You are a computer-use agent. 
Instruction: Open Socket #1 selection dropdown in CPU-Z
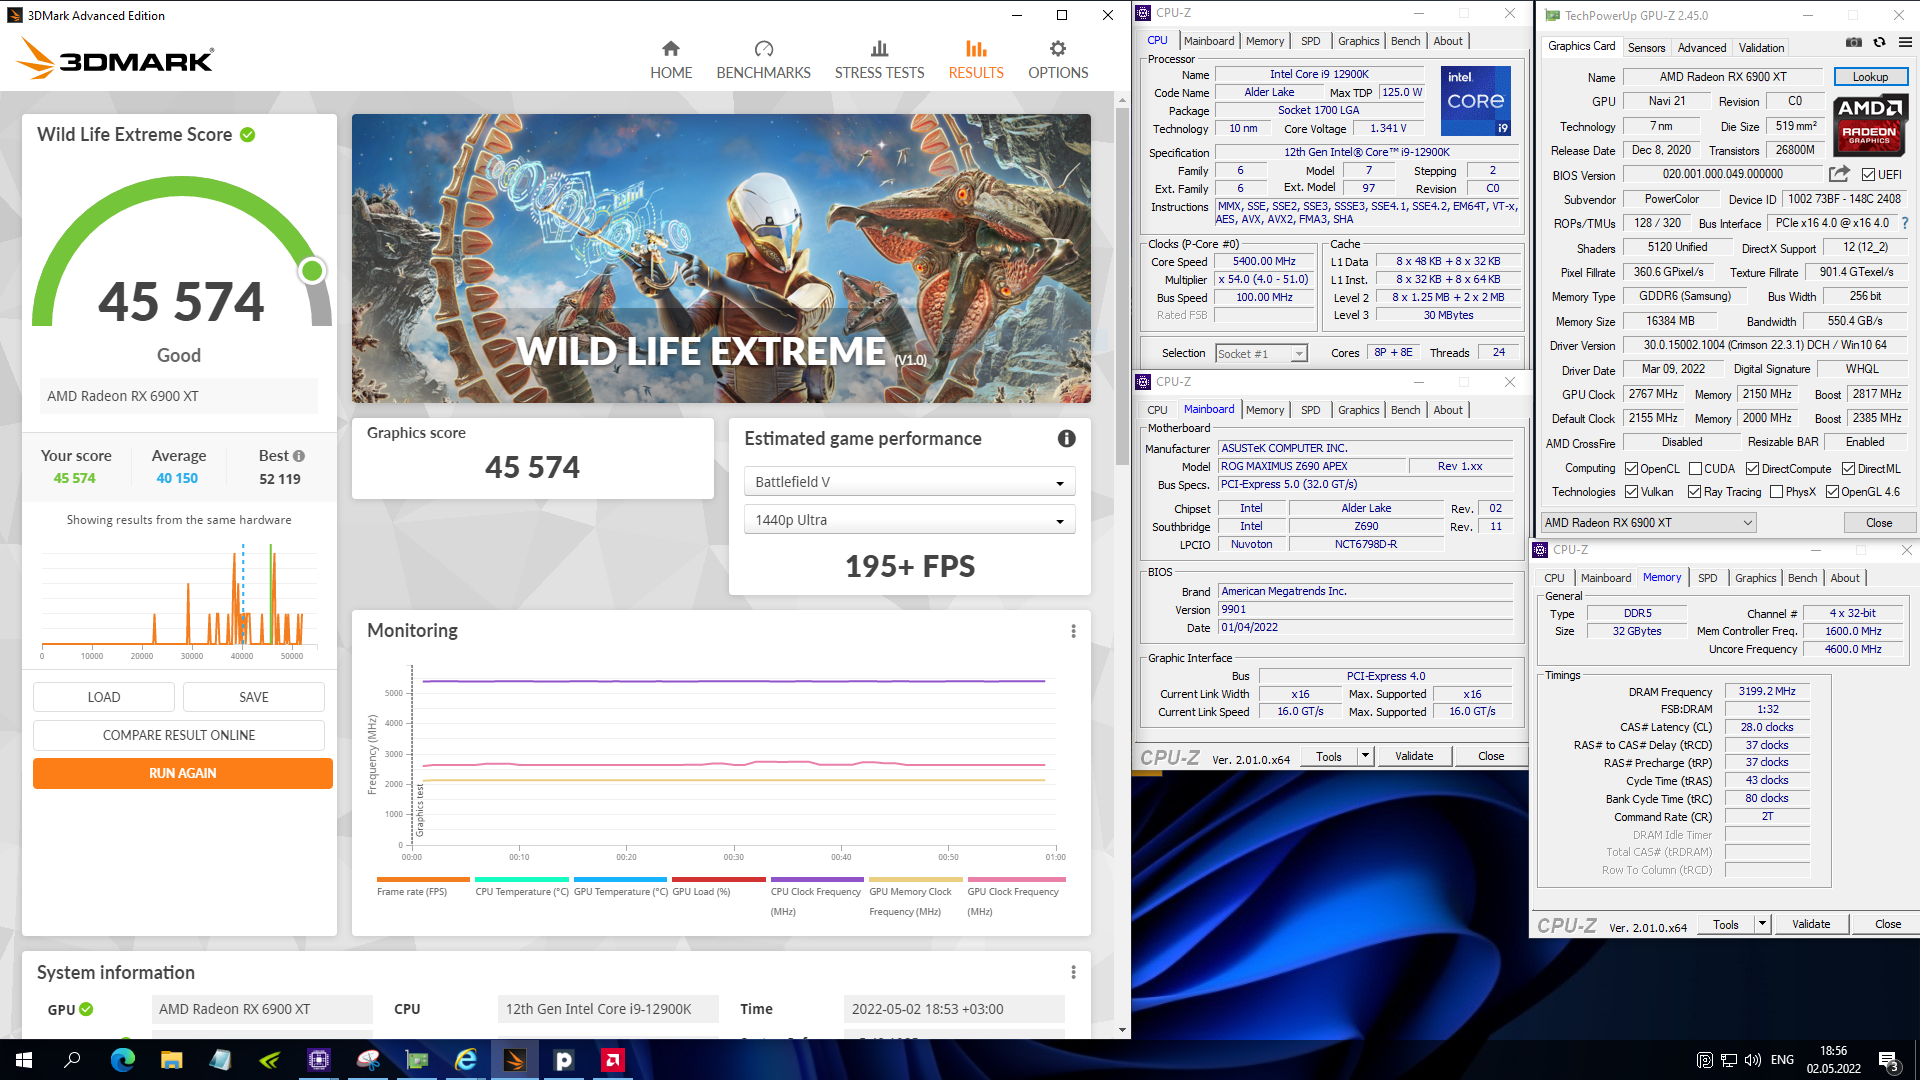(1261, 353)
